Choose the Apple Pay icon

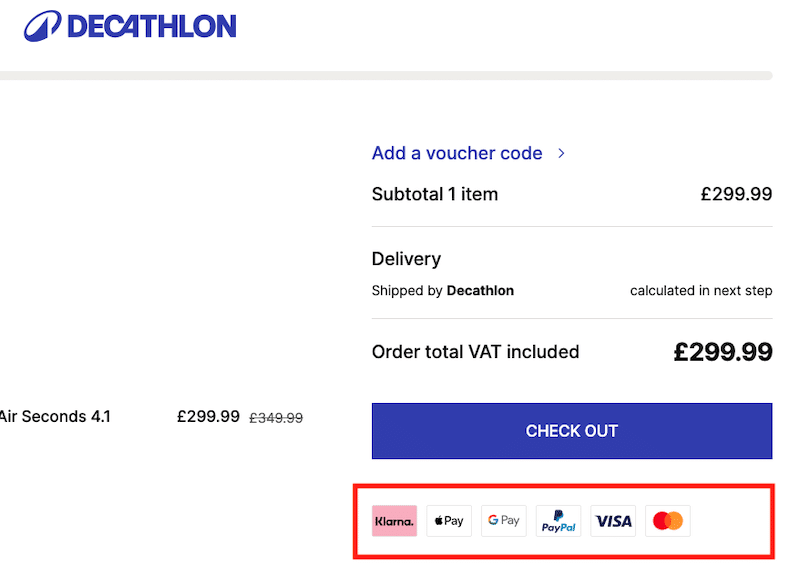[x=449, y=521]
